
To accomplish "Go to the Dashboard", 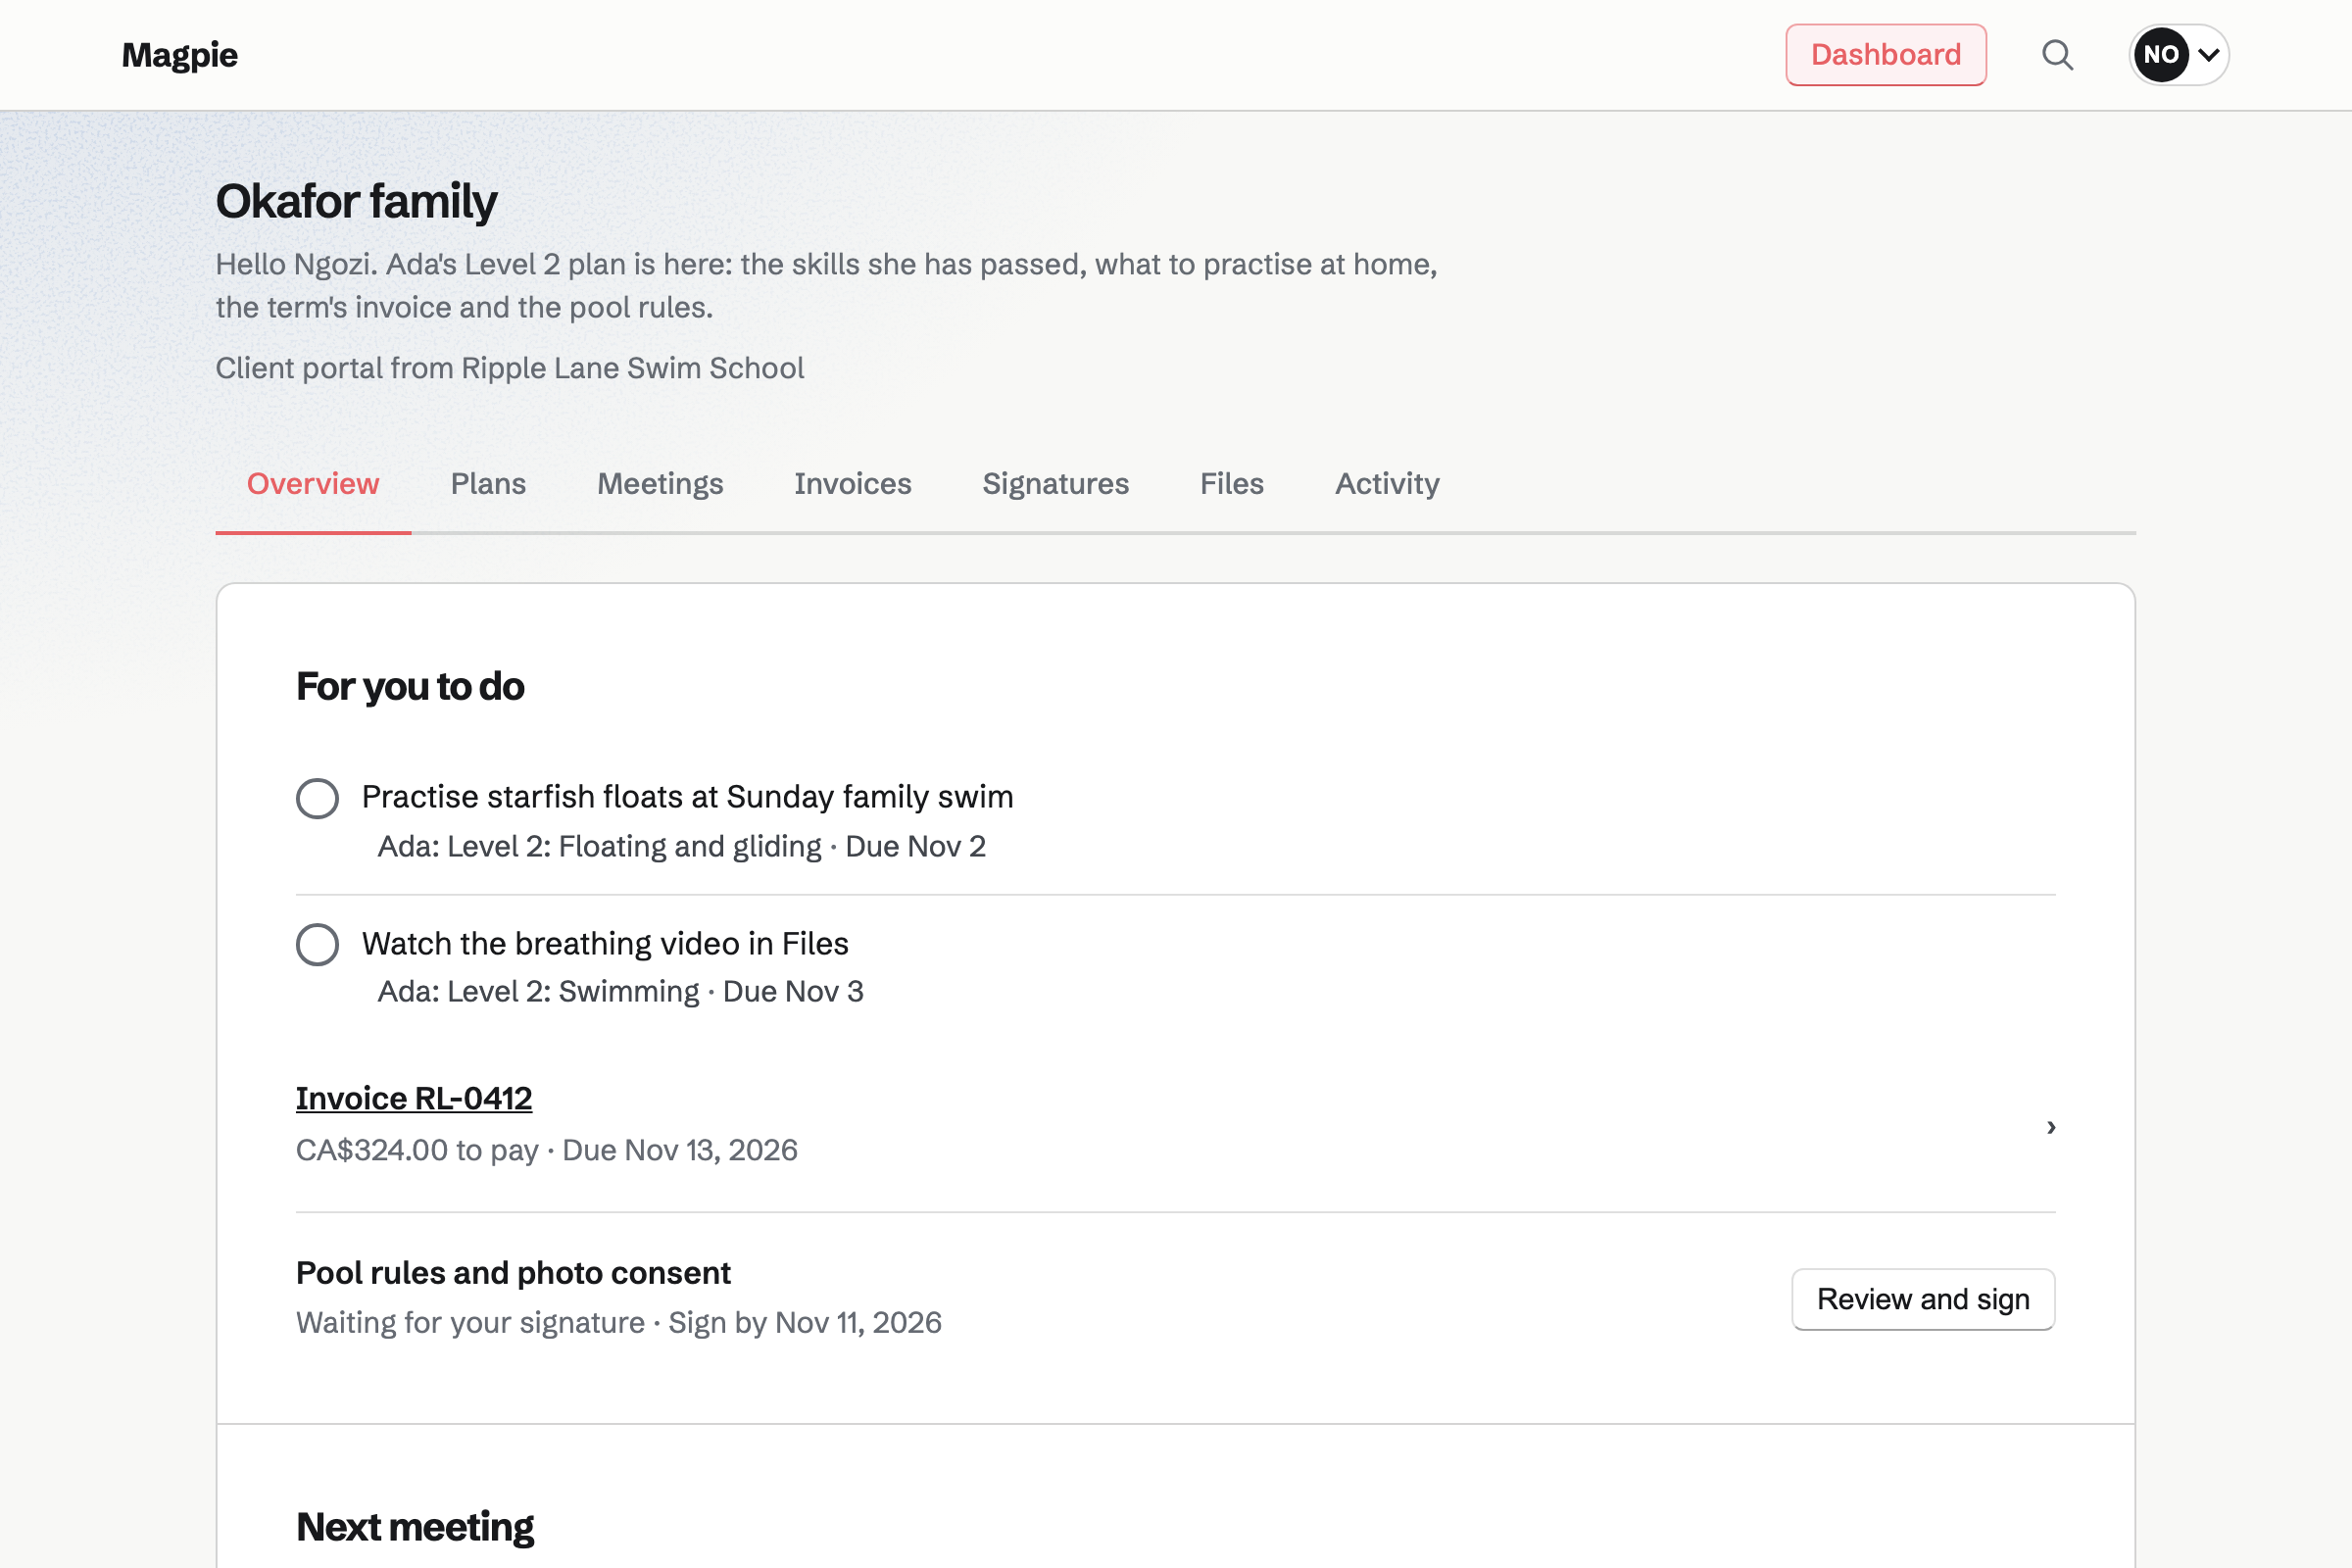I will pos(1886,55).
